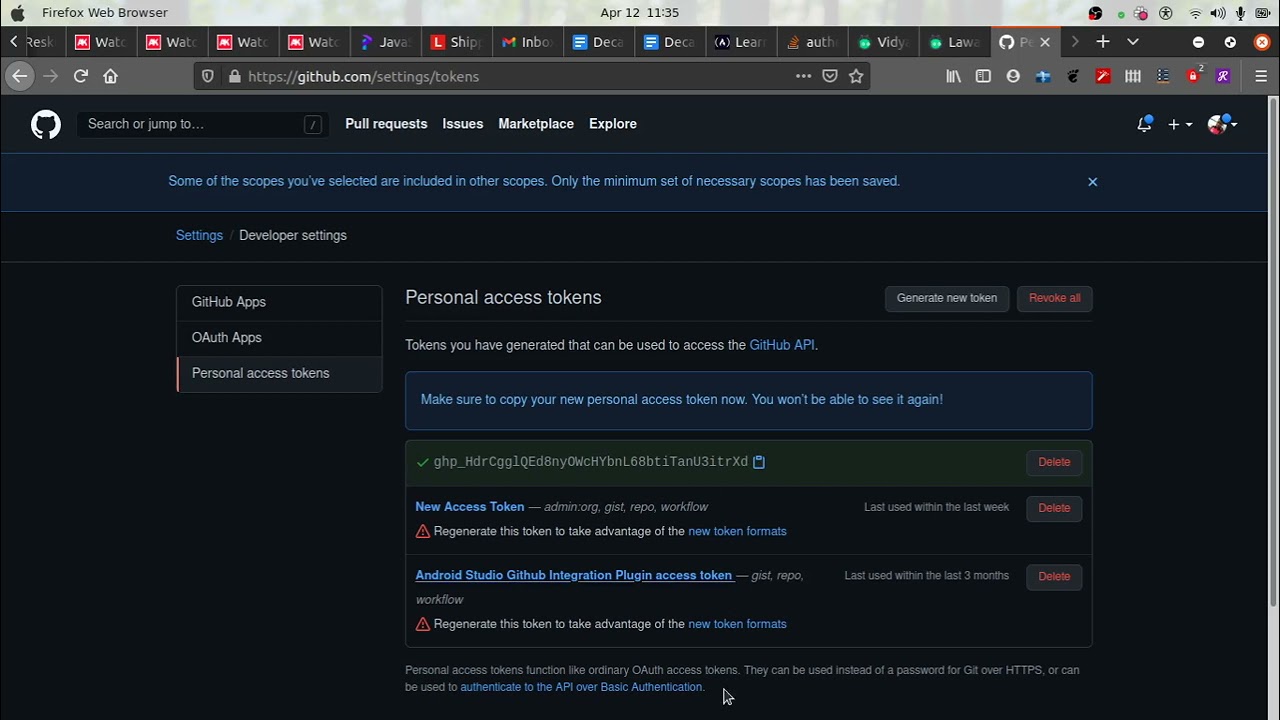Image resolution: width=1280 pixels, height=720 pixels.
Task: Delete the newly generated ghp token
Action: click(x=1054, y=462)
